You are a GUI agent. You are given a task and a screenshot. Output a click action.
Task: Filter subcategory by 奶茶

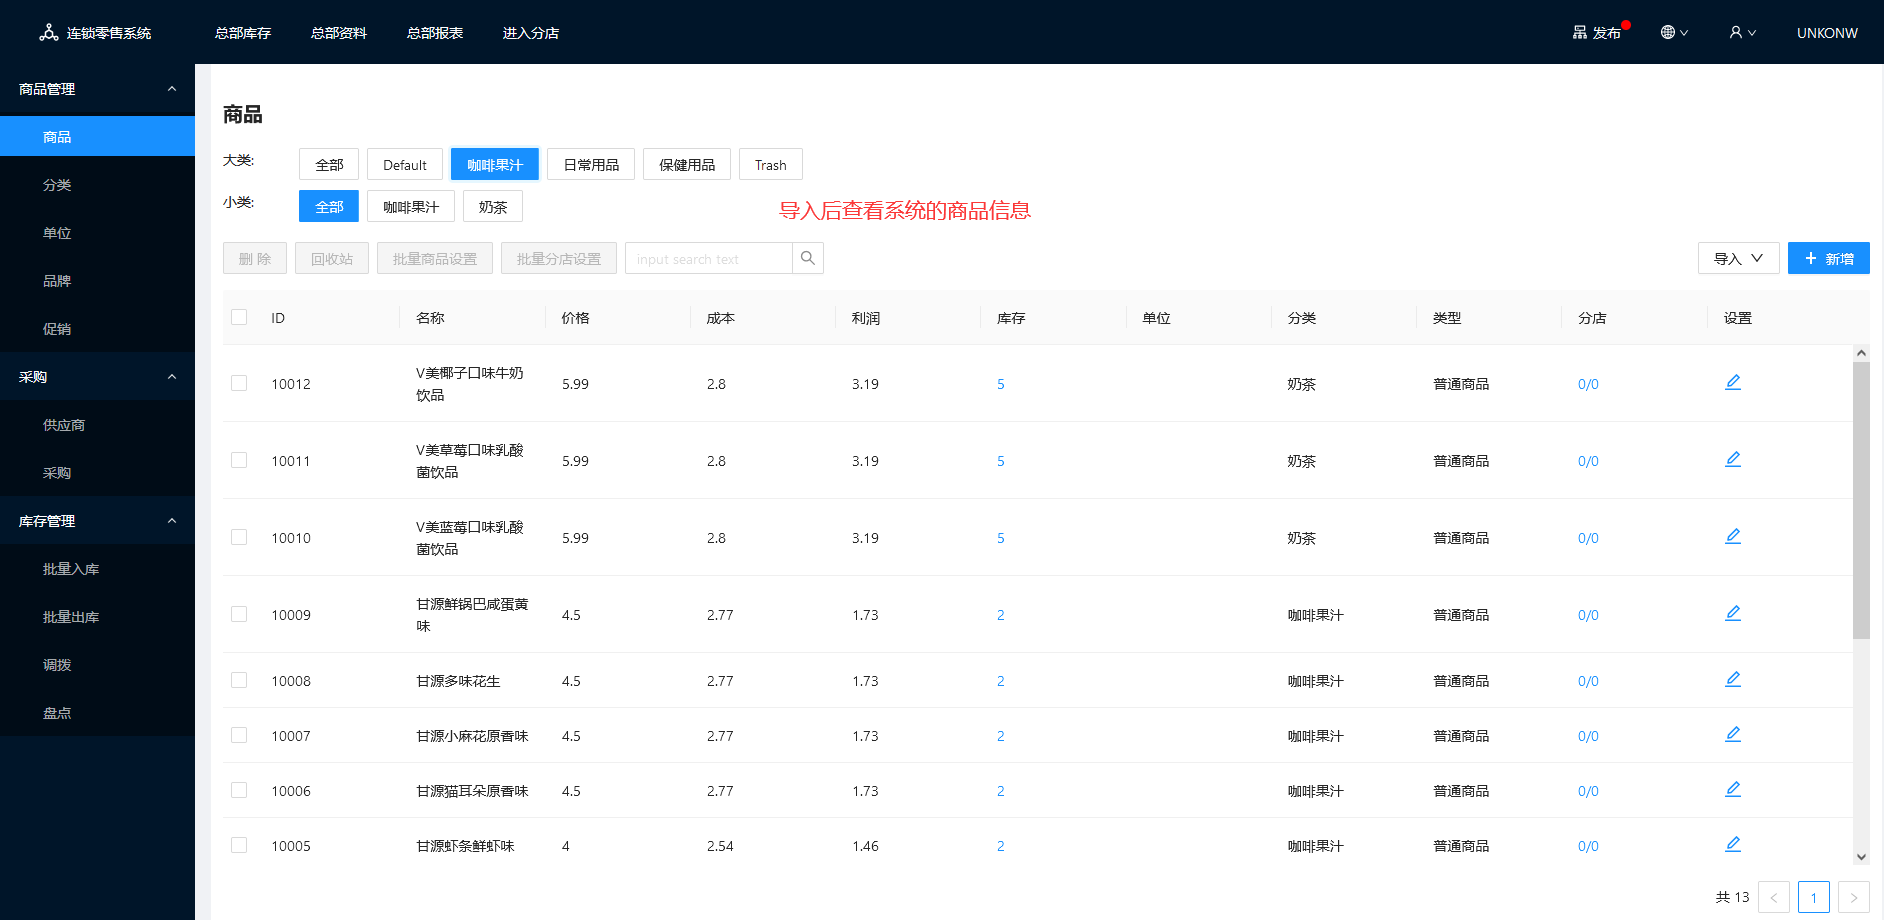pos(493,206)
